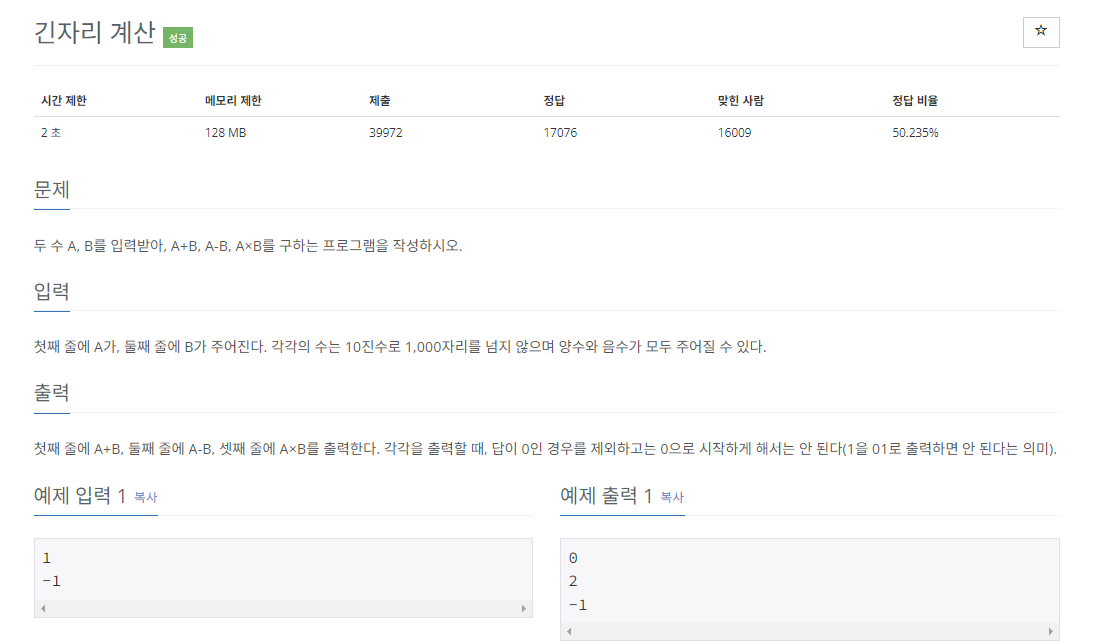Click right scroll arrow of example output box
The height and width of the screenshot is (644, 1096).
coord(1050,631)
